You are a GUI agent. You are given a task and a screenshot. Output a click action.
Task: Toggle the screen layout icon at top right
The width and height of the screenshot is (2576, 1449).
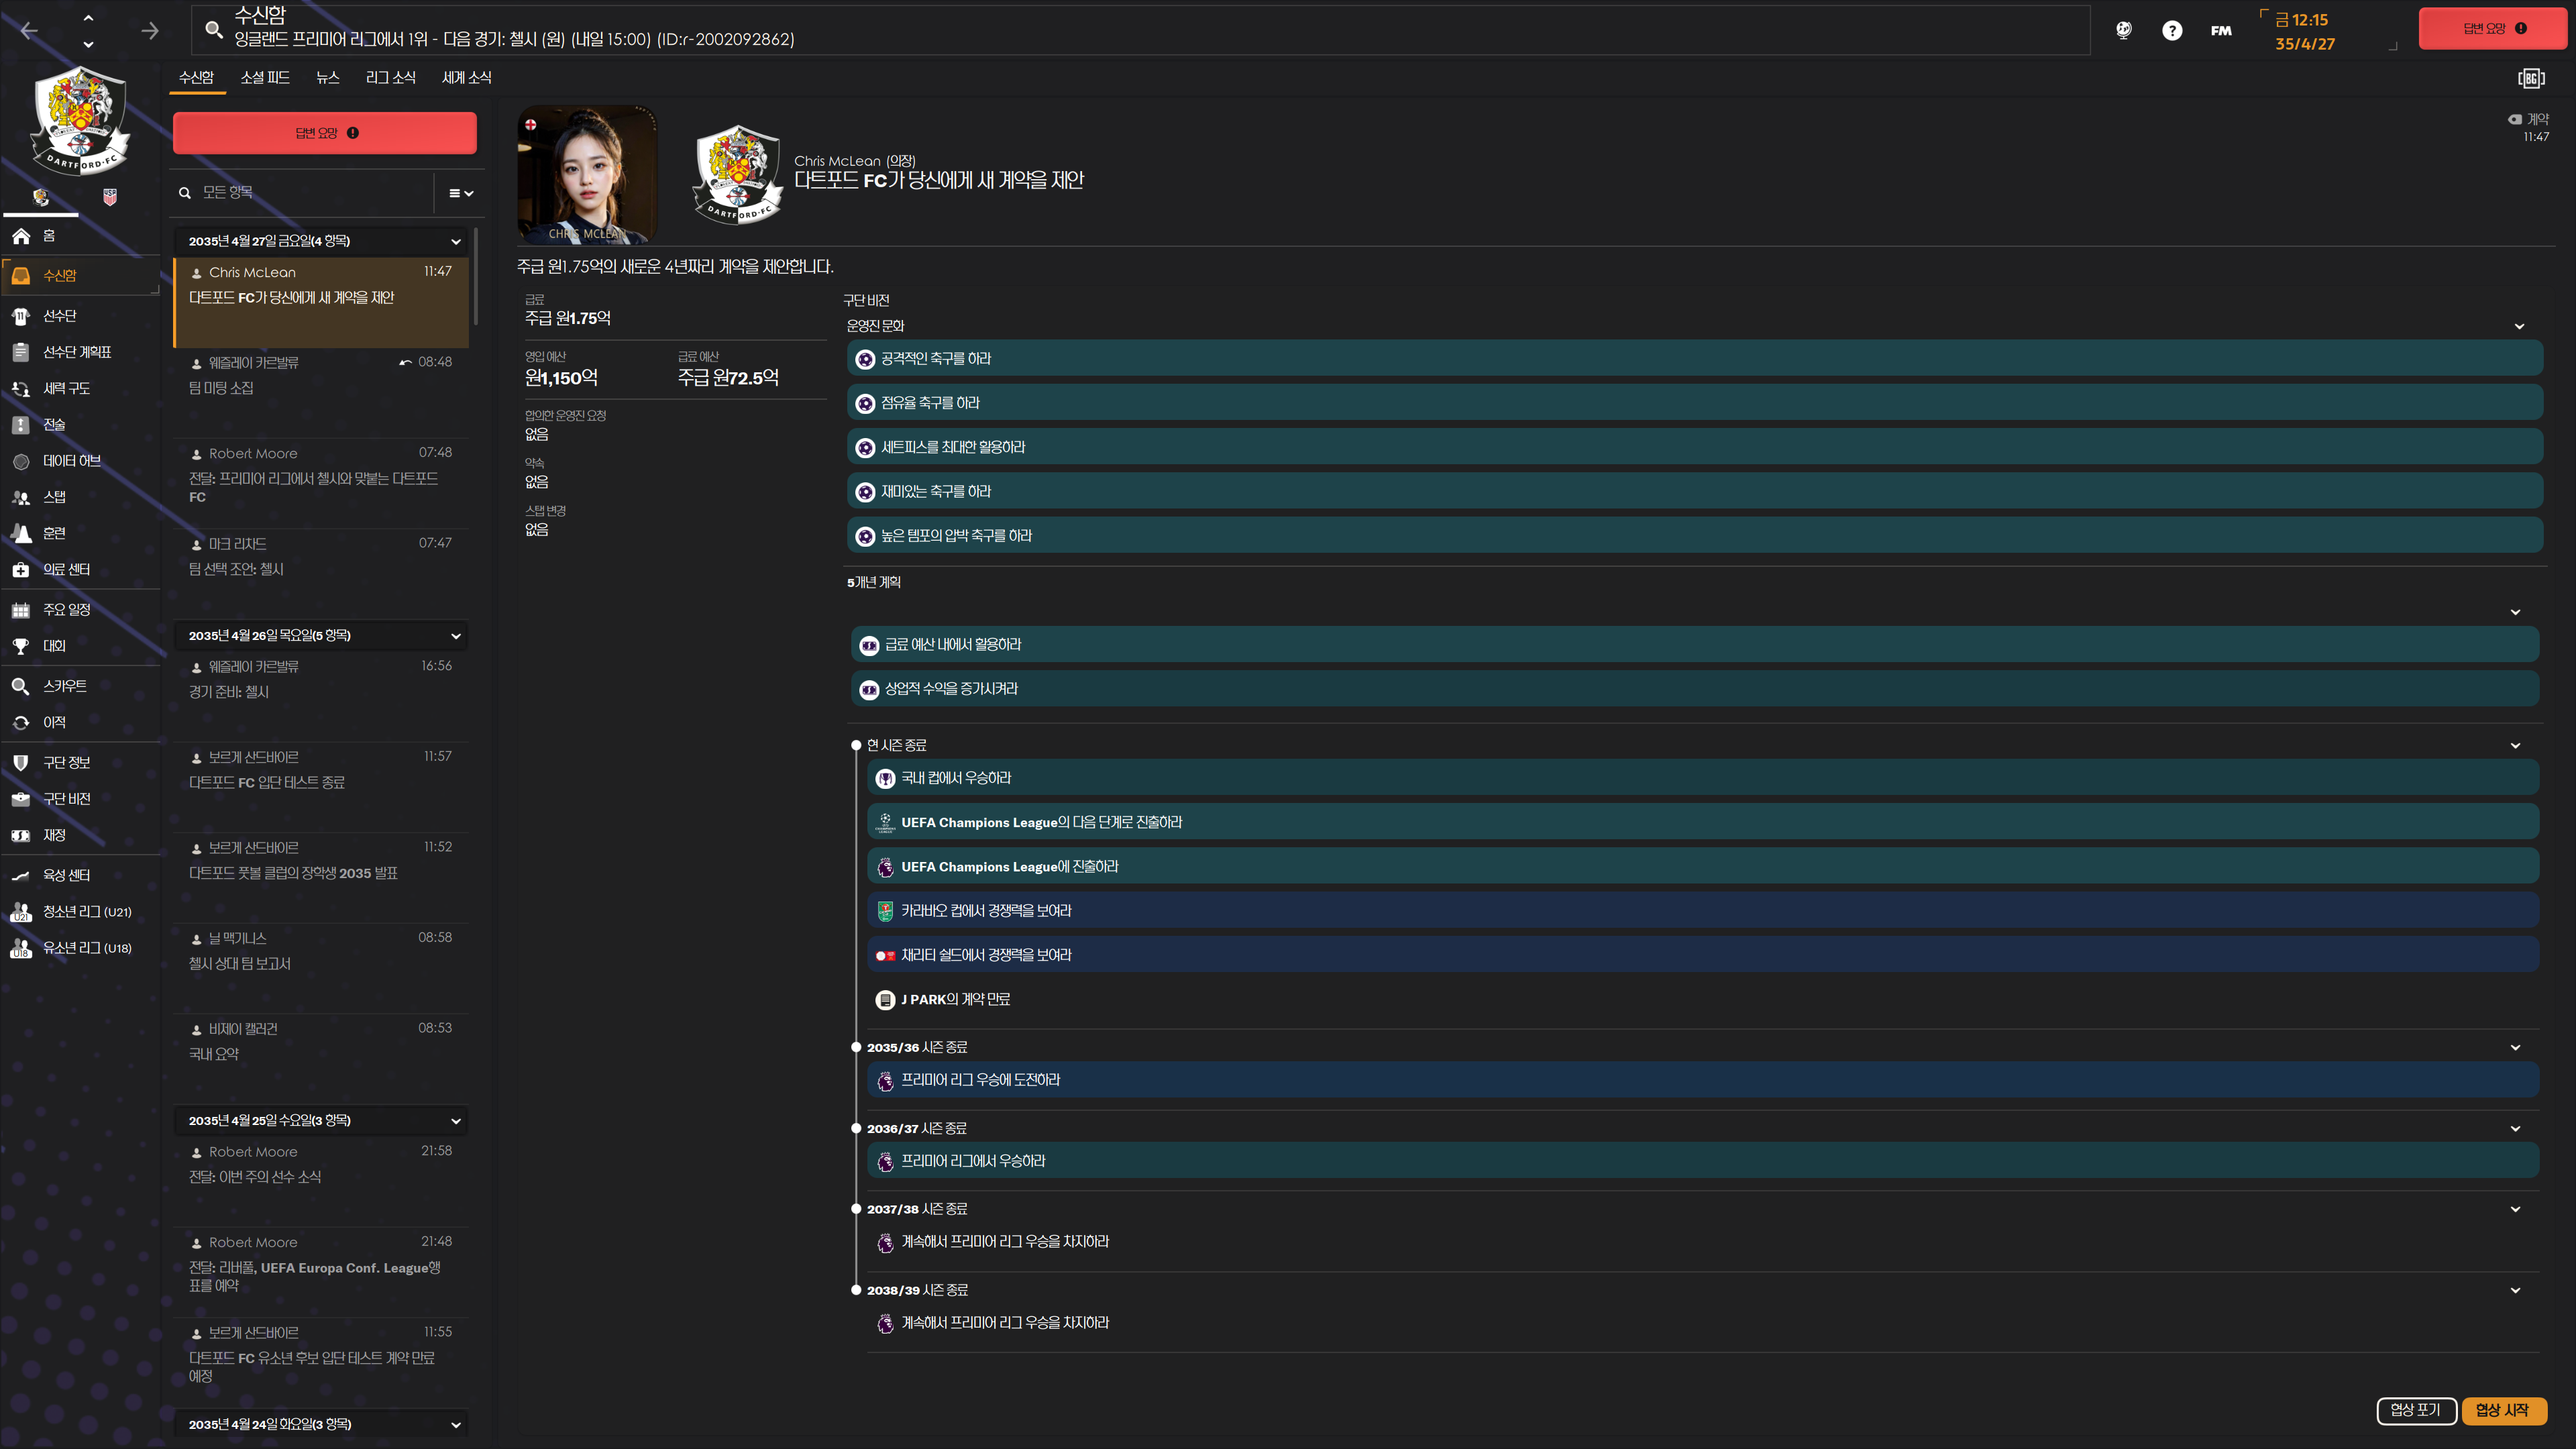point(2531,78)
